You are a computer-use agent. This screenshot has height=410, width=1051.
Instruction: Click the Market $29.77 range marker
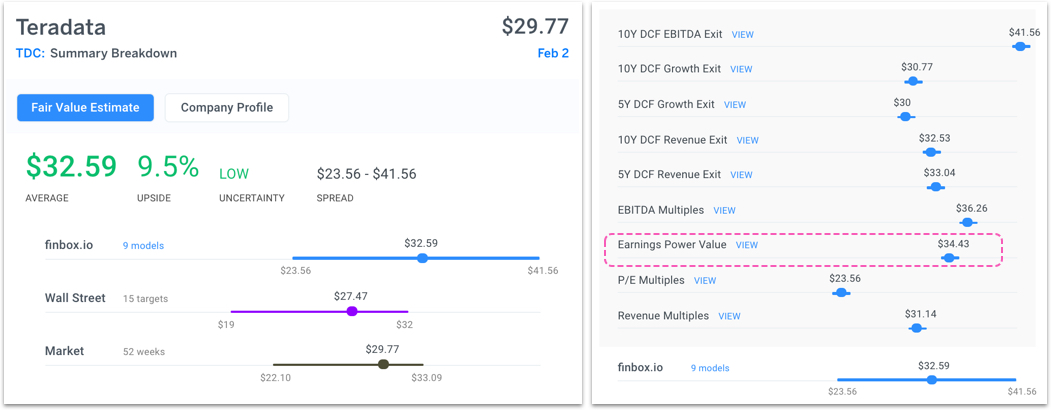pos(383,364)
